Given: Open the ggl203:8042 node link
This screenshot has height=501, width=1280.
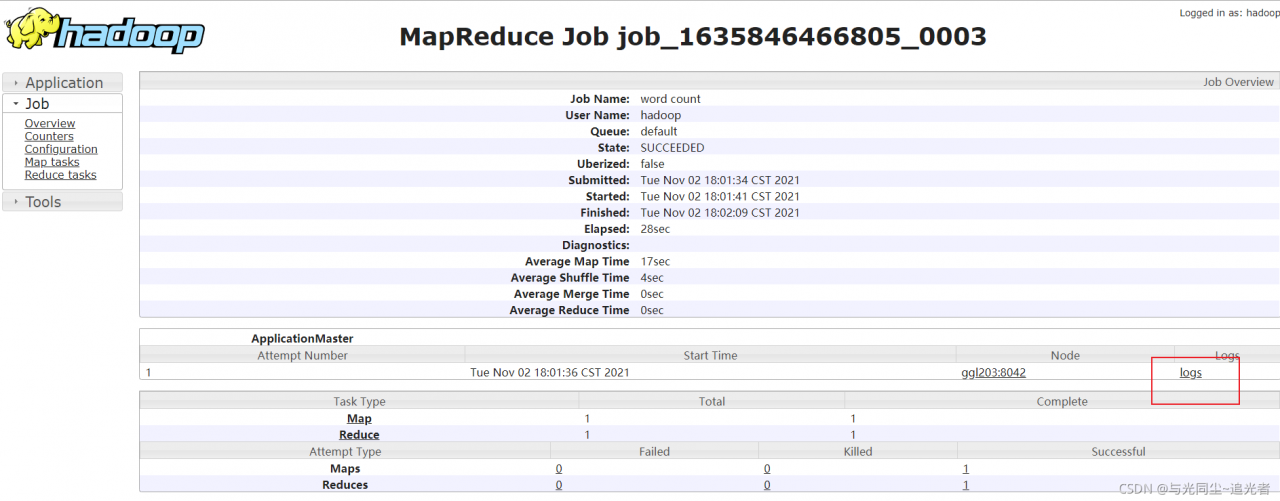Looking at the screenshot, I should coord(993,373).
